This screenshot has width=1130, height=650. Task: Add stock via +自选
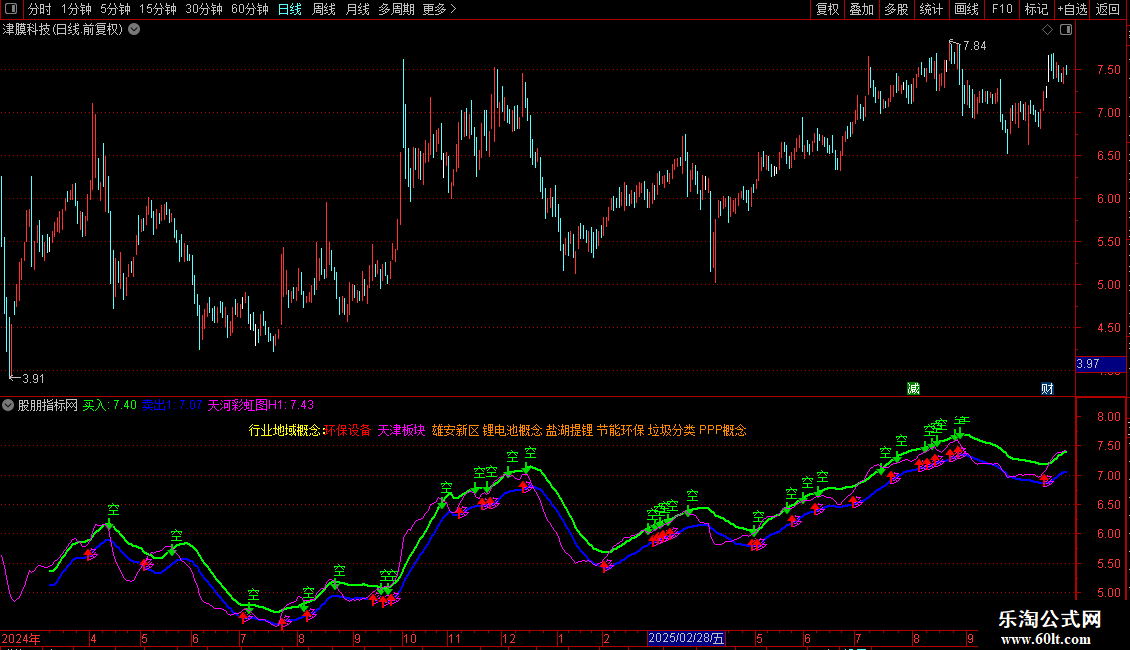tap(1072, 9)
